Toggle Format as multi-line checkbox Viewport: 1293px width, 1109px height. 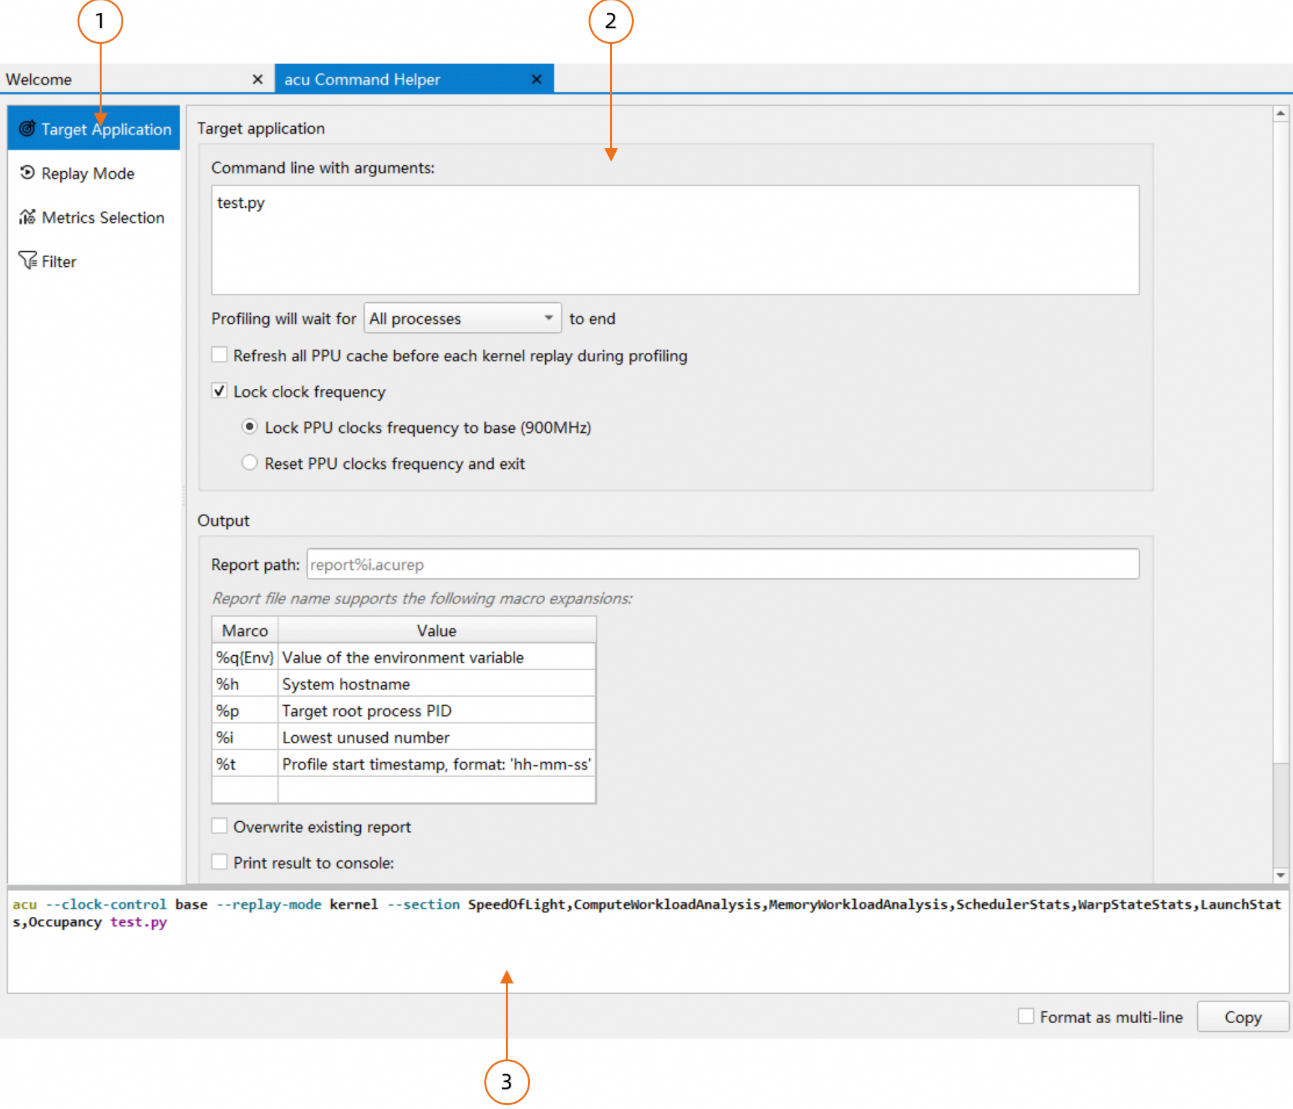click(1026, 1016)
